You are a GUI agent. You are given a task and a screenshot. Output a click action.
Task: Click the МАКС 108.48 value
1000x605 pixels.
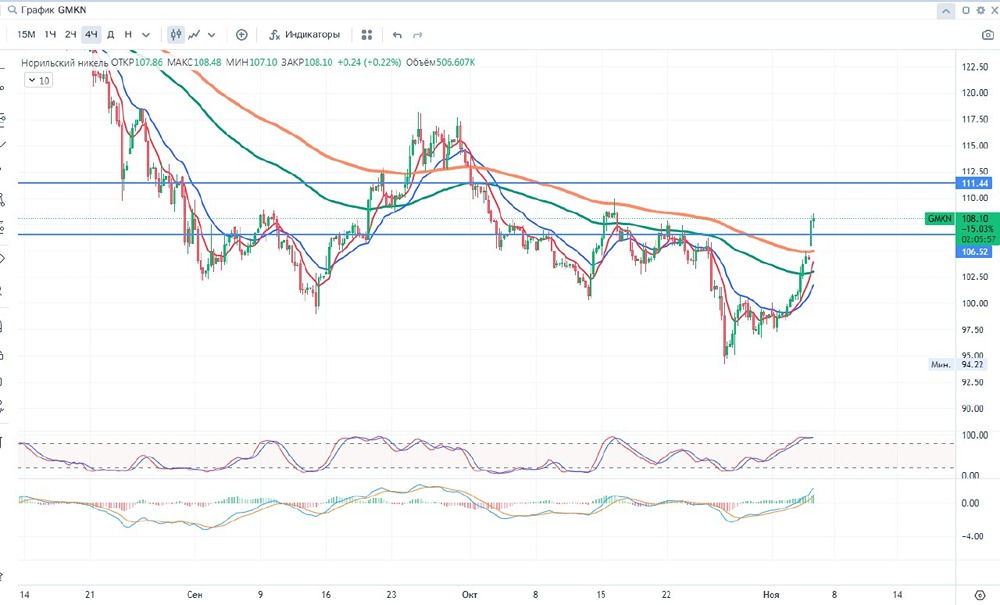(194, 62)
